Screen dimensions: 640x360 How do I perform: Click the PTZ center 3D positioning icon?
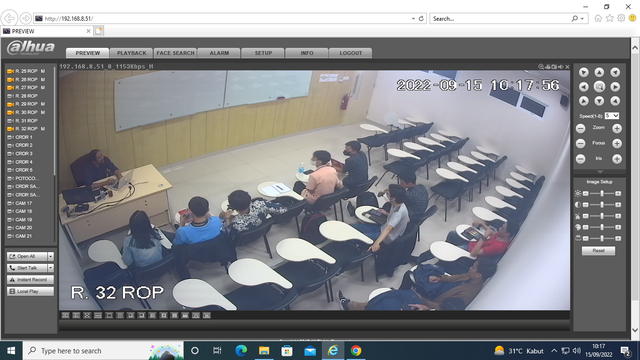(599, 87)
